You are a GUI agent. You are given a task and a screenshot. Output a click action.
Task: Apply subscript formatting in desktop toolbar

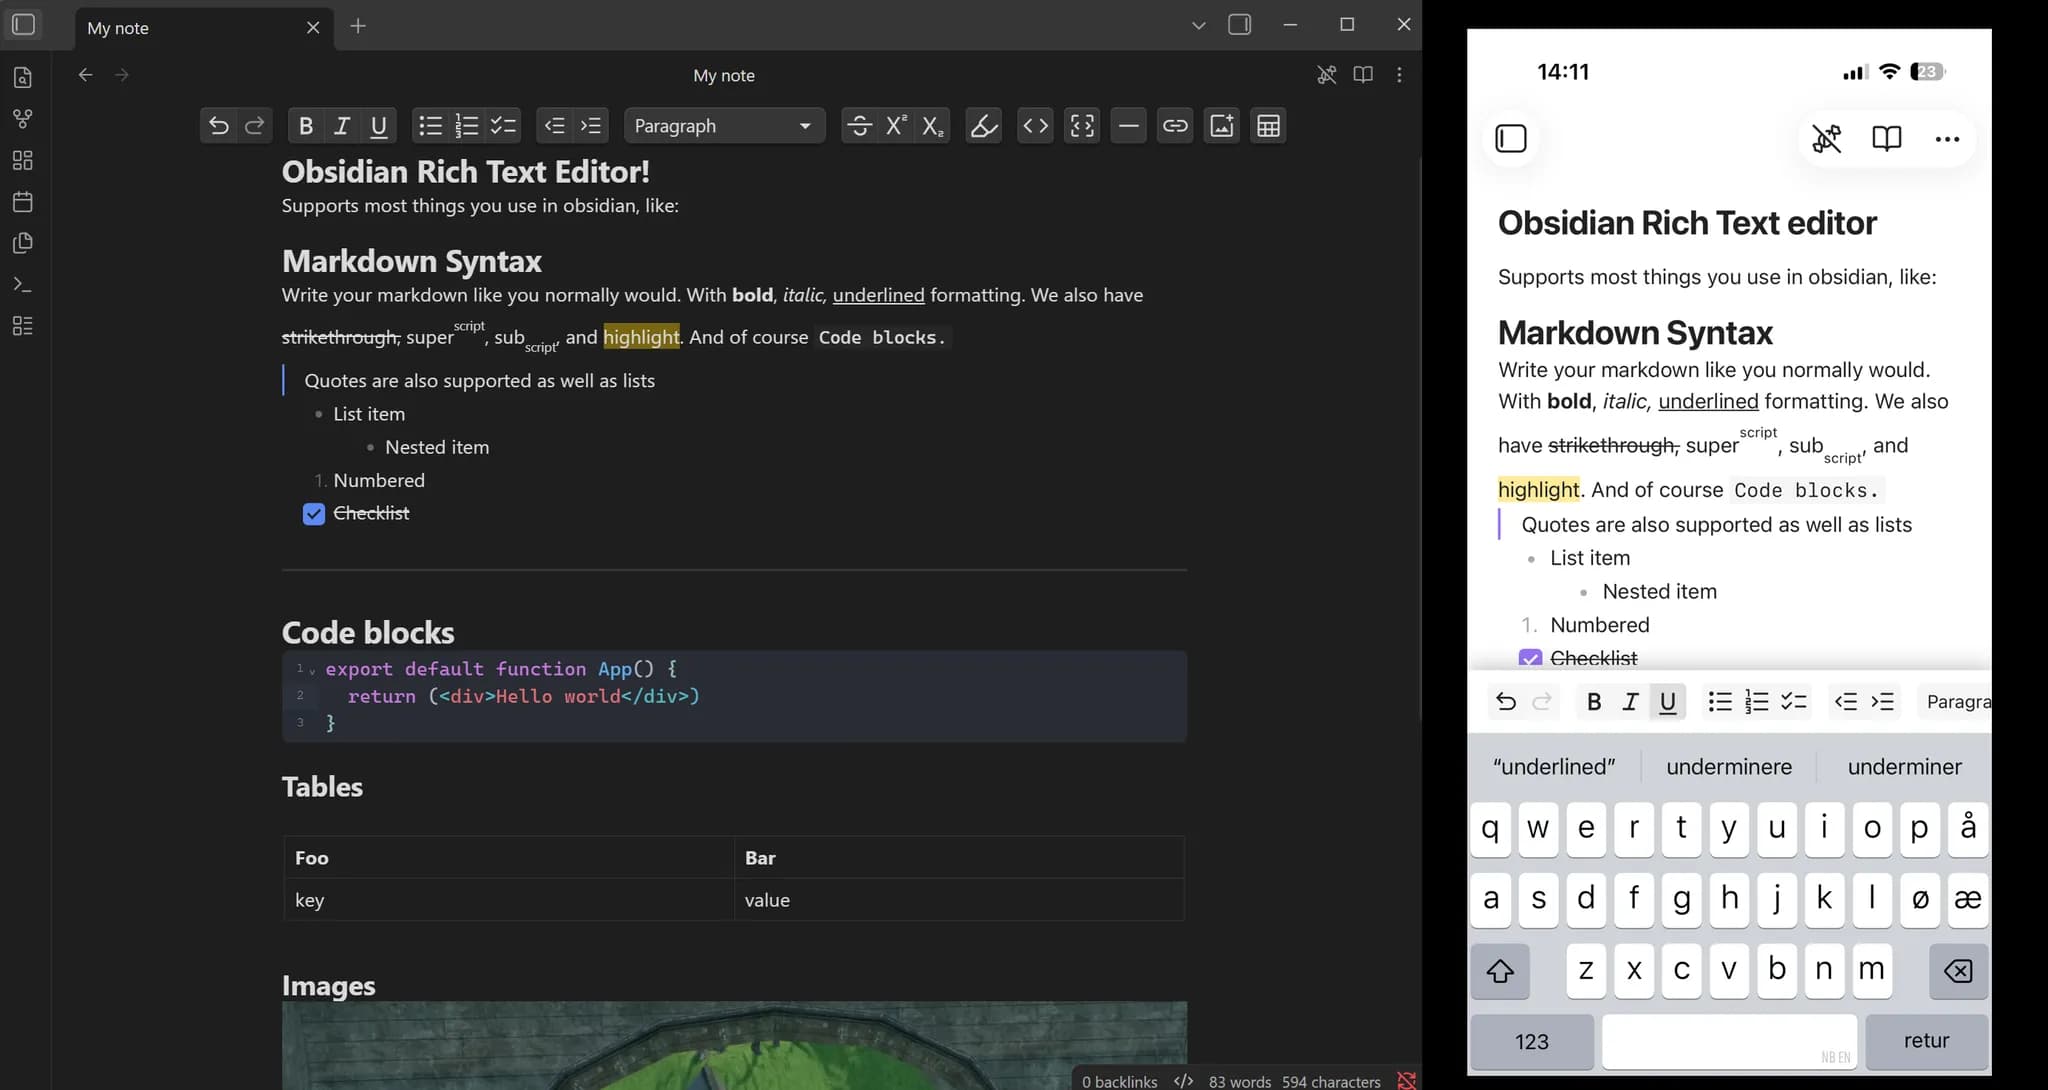pos(932,126)
